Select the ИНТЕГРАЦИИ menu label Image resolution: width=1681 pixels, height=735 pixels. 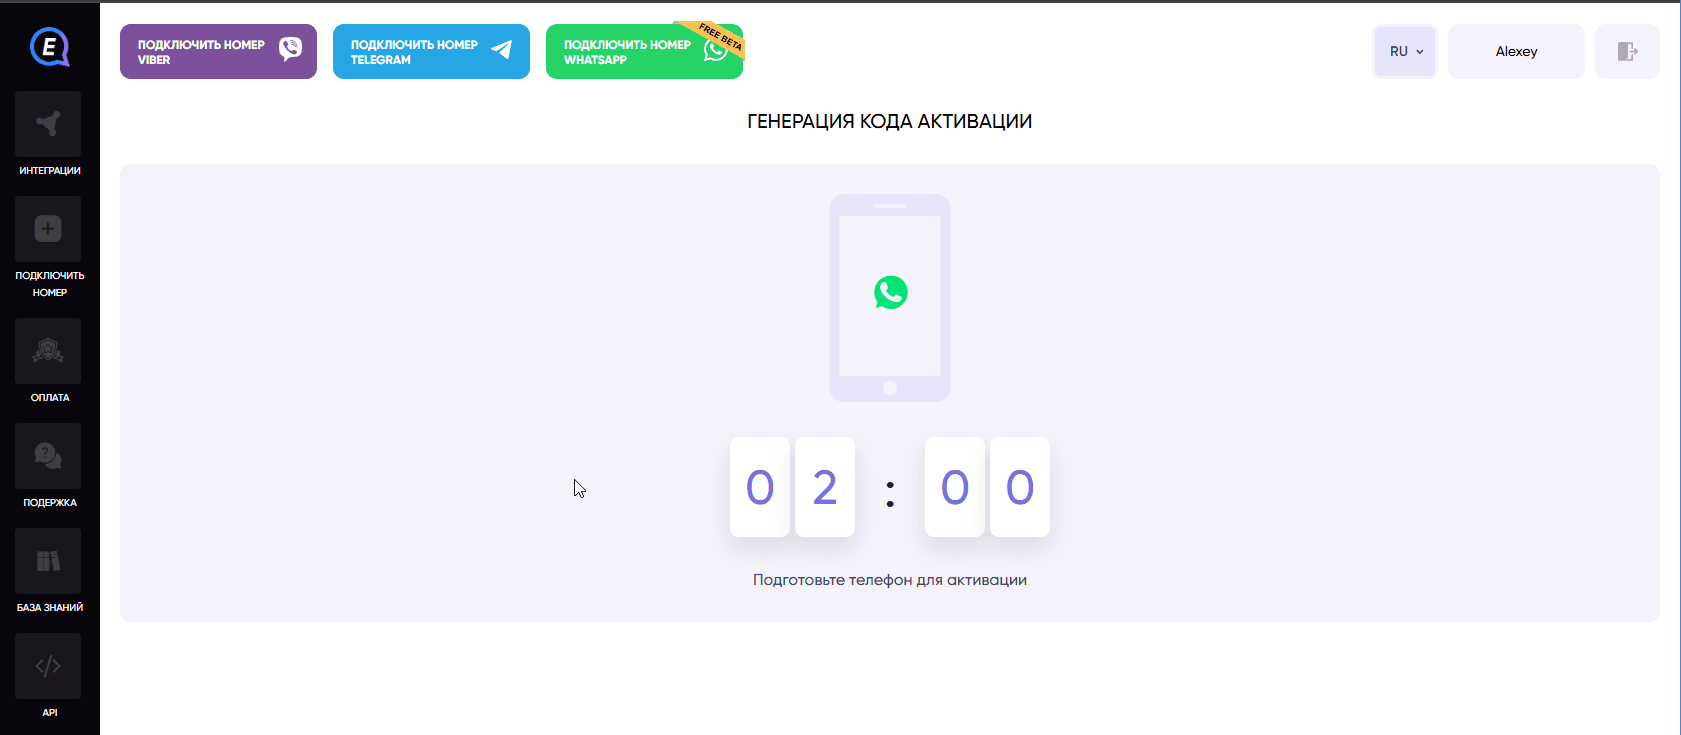point(50,171)
